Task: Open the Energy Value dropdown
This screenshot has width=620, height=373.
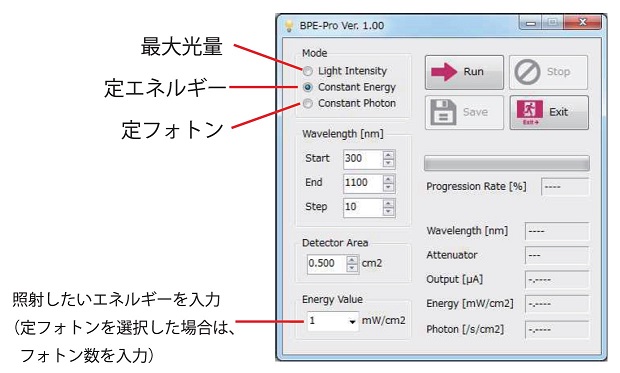Action: tap(352, 322)
